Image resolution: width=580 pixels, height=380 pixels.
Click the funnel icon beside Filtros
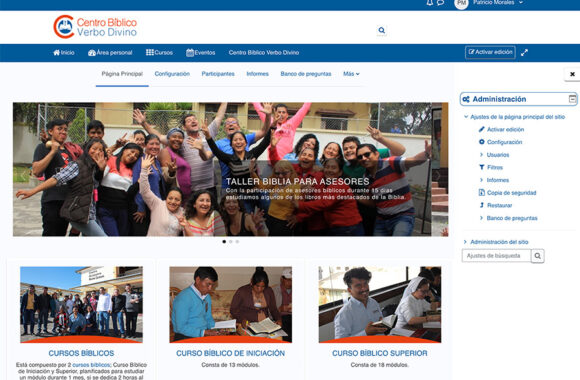point(481,167)
